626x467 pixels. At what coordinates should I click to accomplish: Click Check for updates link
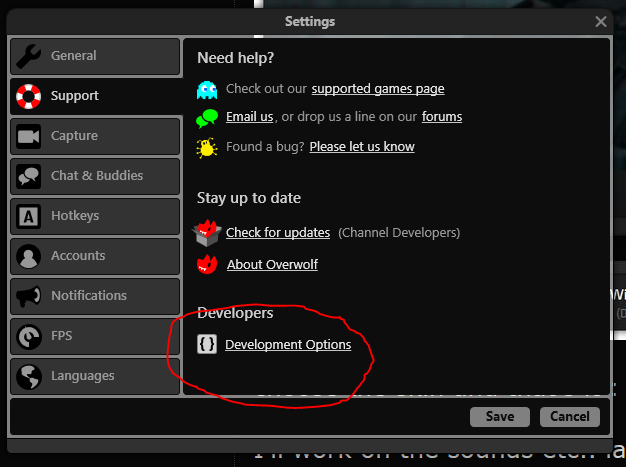(x=278, y=232)
